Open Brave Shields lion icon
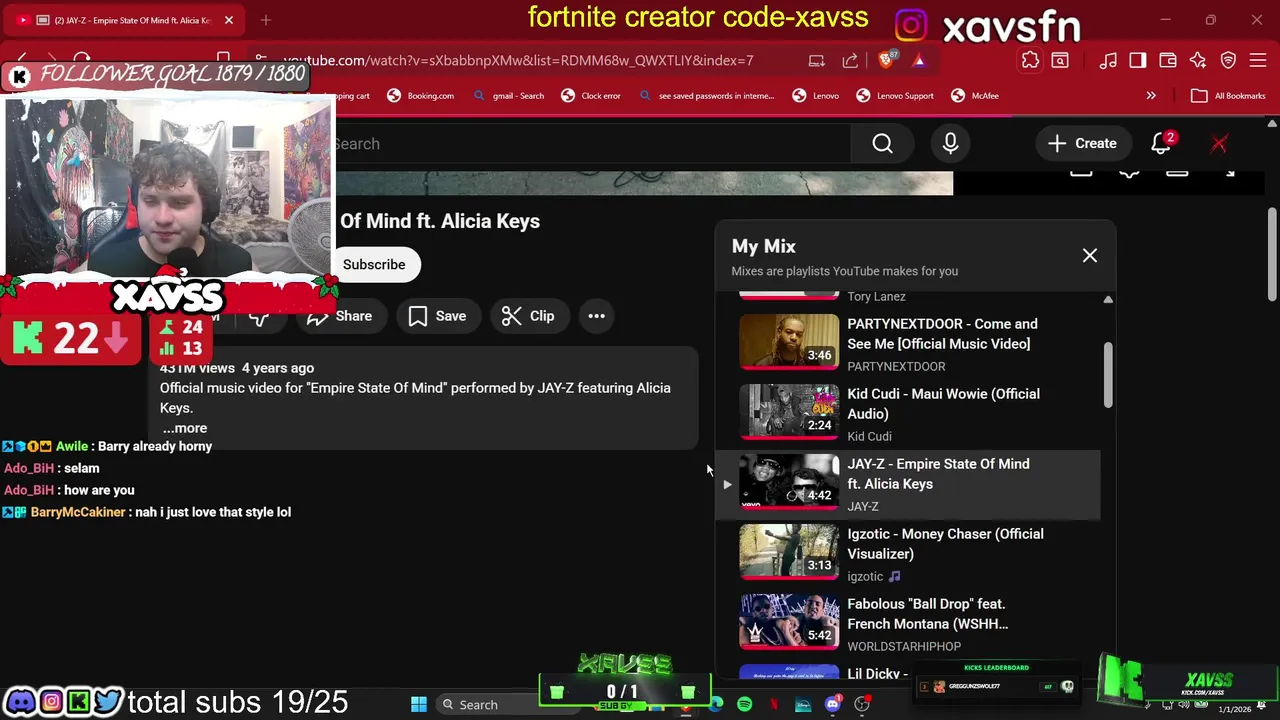Image resolution: width=1280 pixels, height=720 pixels. [x=887, y=60]
